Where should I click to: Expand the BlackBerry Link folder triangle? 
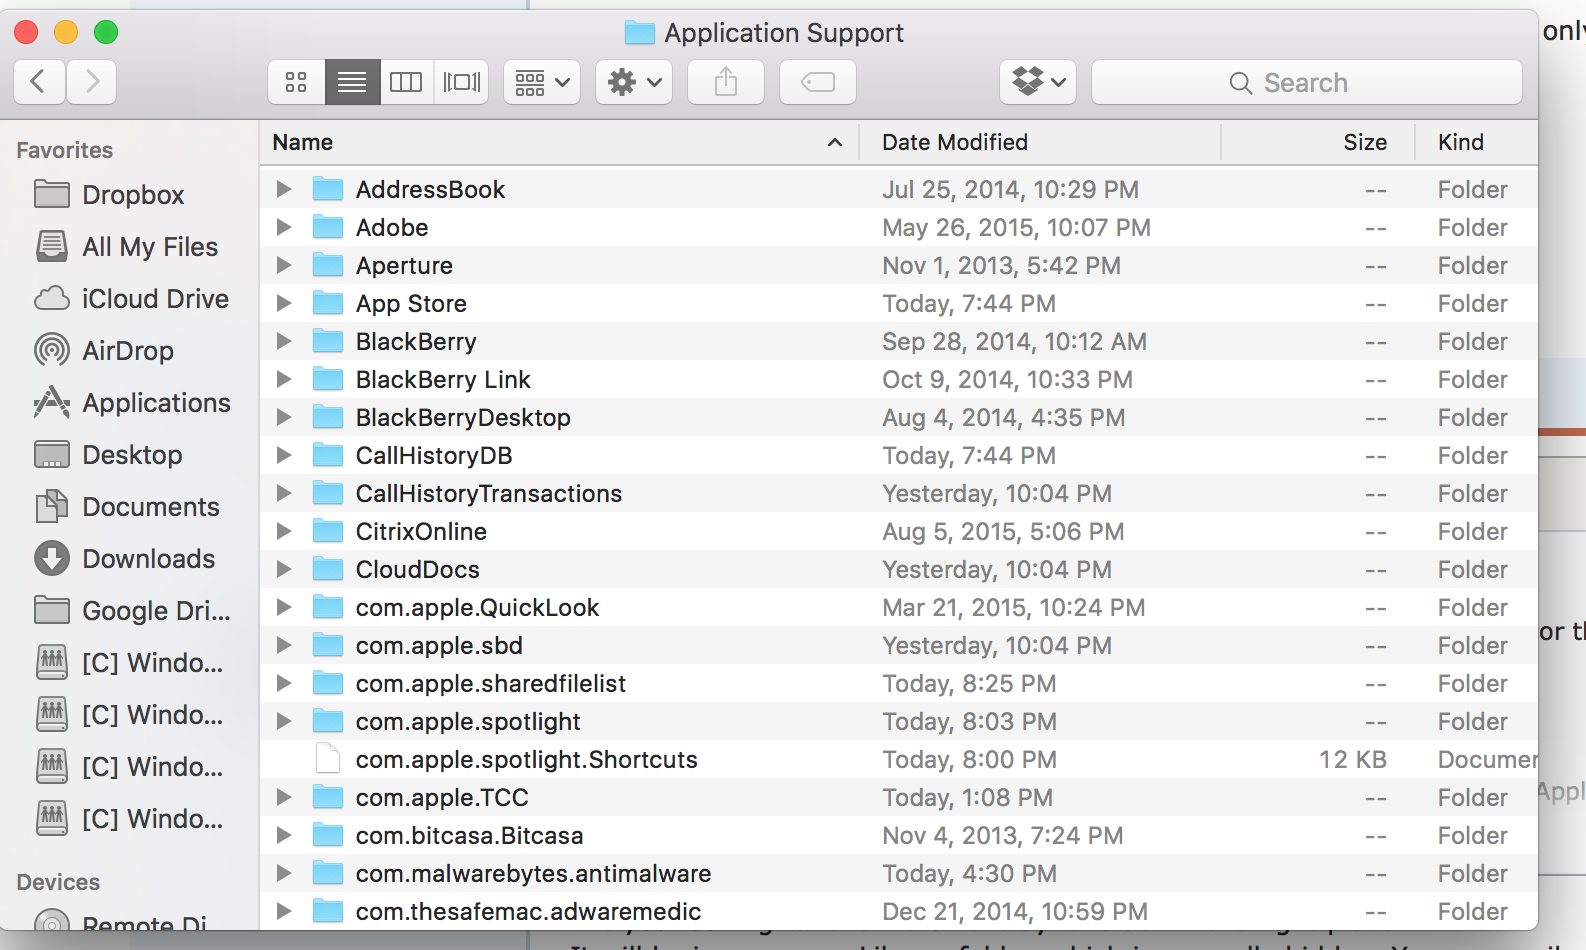[x=284, y=379]
